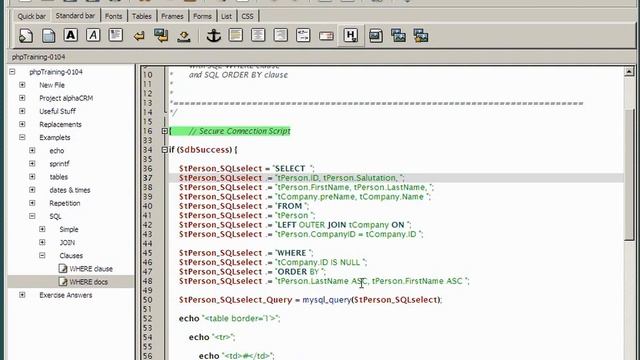Insert an image with the single image icon
The height and width of the screenshot is (360, 640).
click(x=376, y=36)
